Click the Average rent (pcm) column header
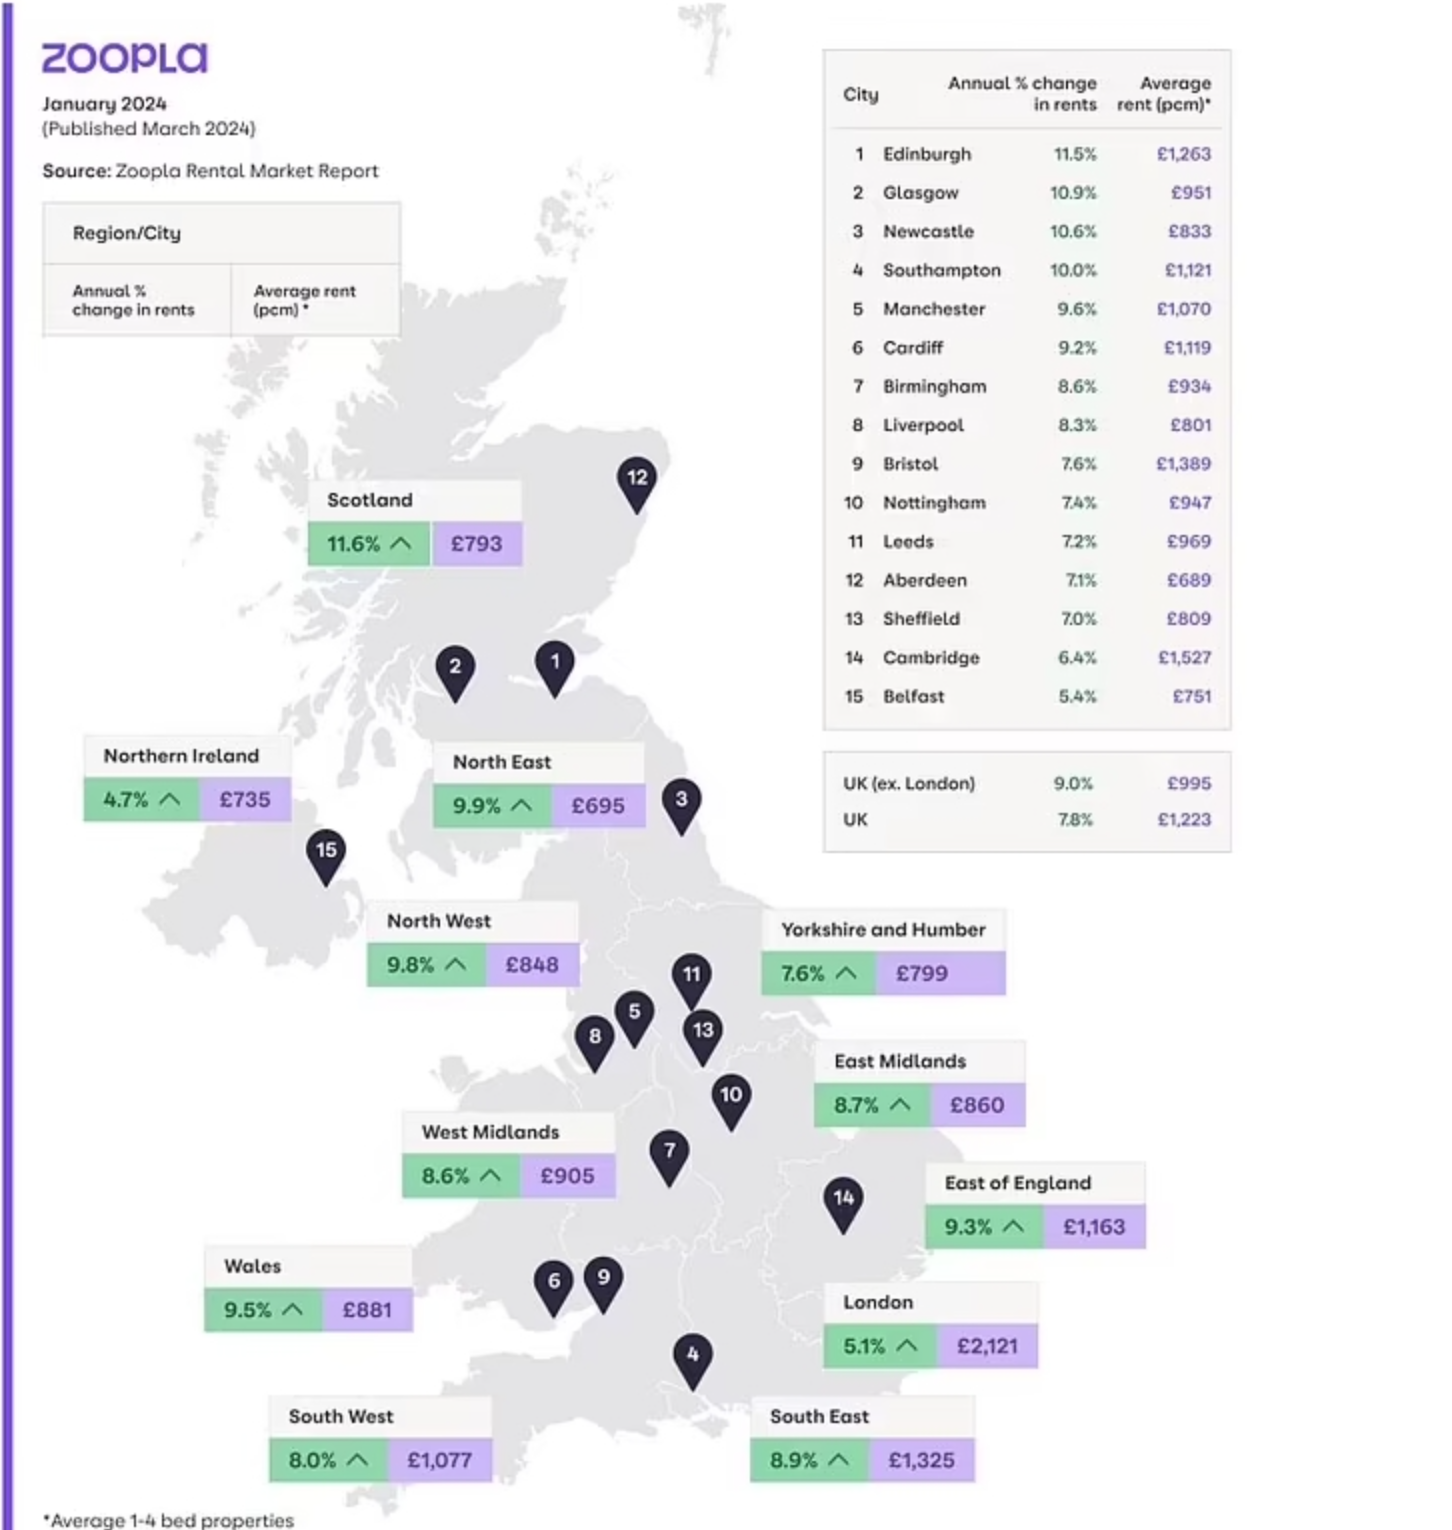The width and height of the screenshot is (1452, 1530). click(x=1164, y=94)
